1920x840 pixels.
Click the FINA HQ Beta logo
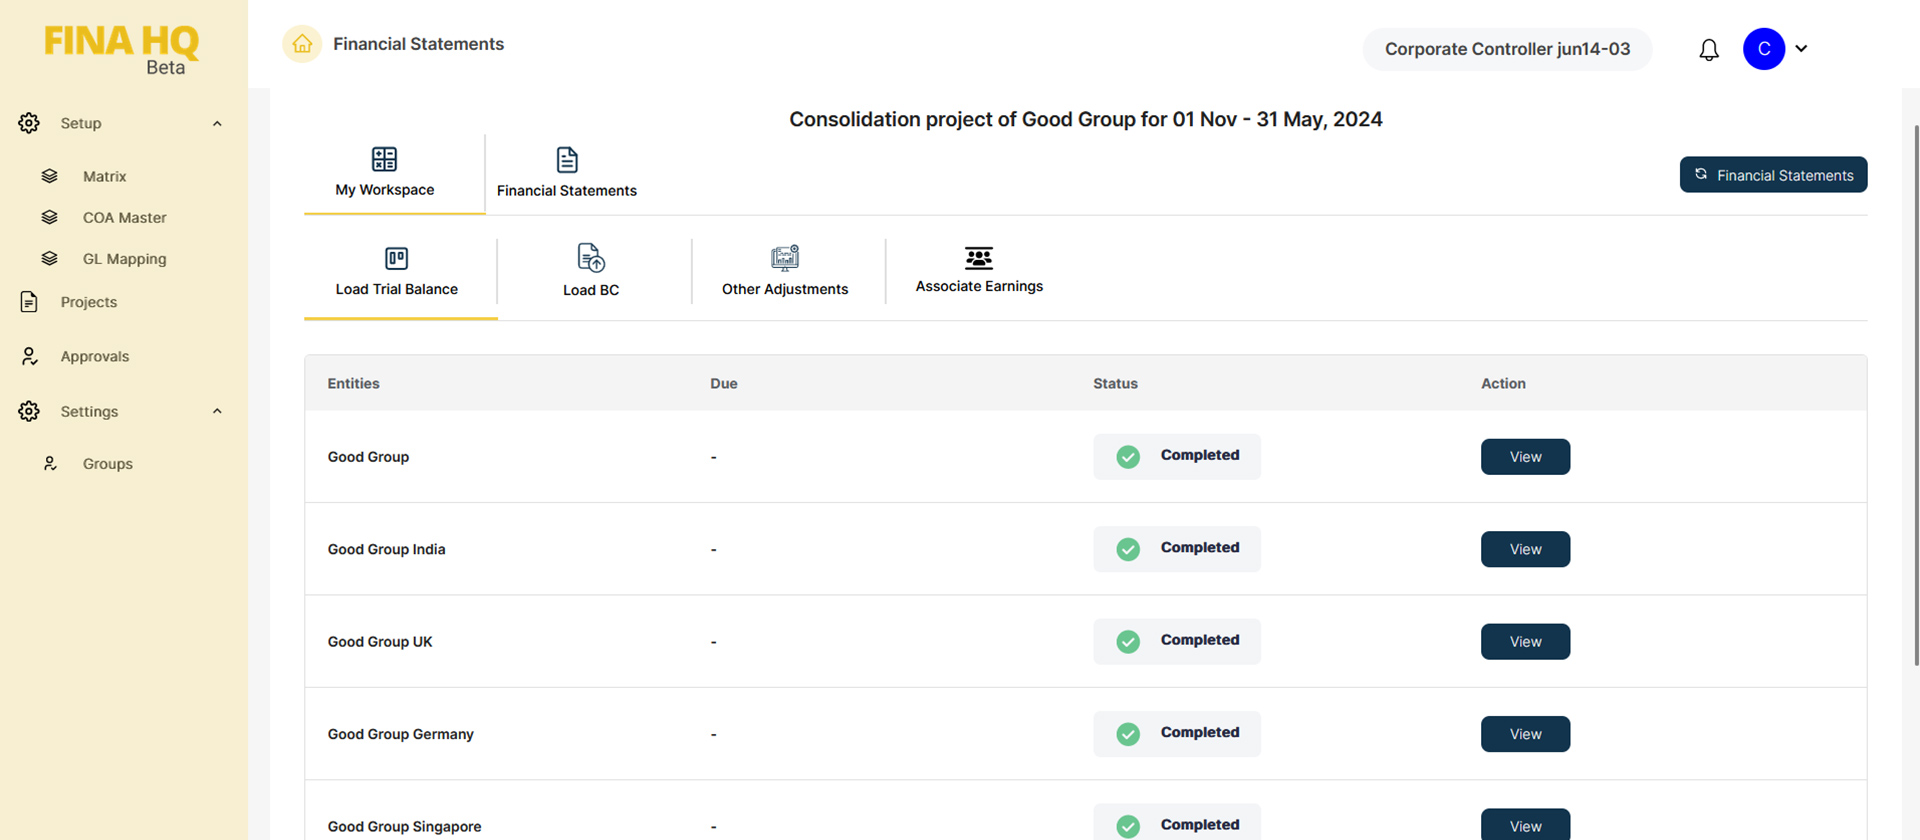(x=122, y=49)
